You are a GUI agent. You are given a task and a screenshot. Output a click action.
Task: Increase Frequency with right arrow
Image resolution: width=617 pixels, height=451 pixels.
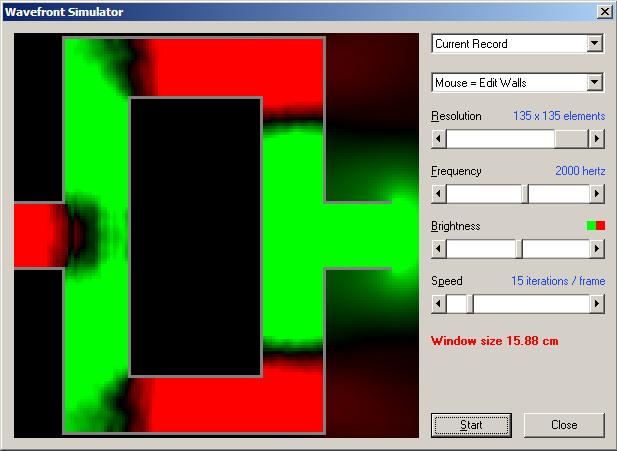[x=597, y=194]
